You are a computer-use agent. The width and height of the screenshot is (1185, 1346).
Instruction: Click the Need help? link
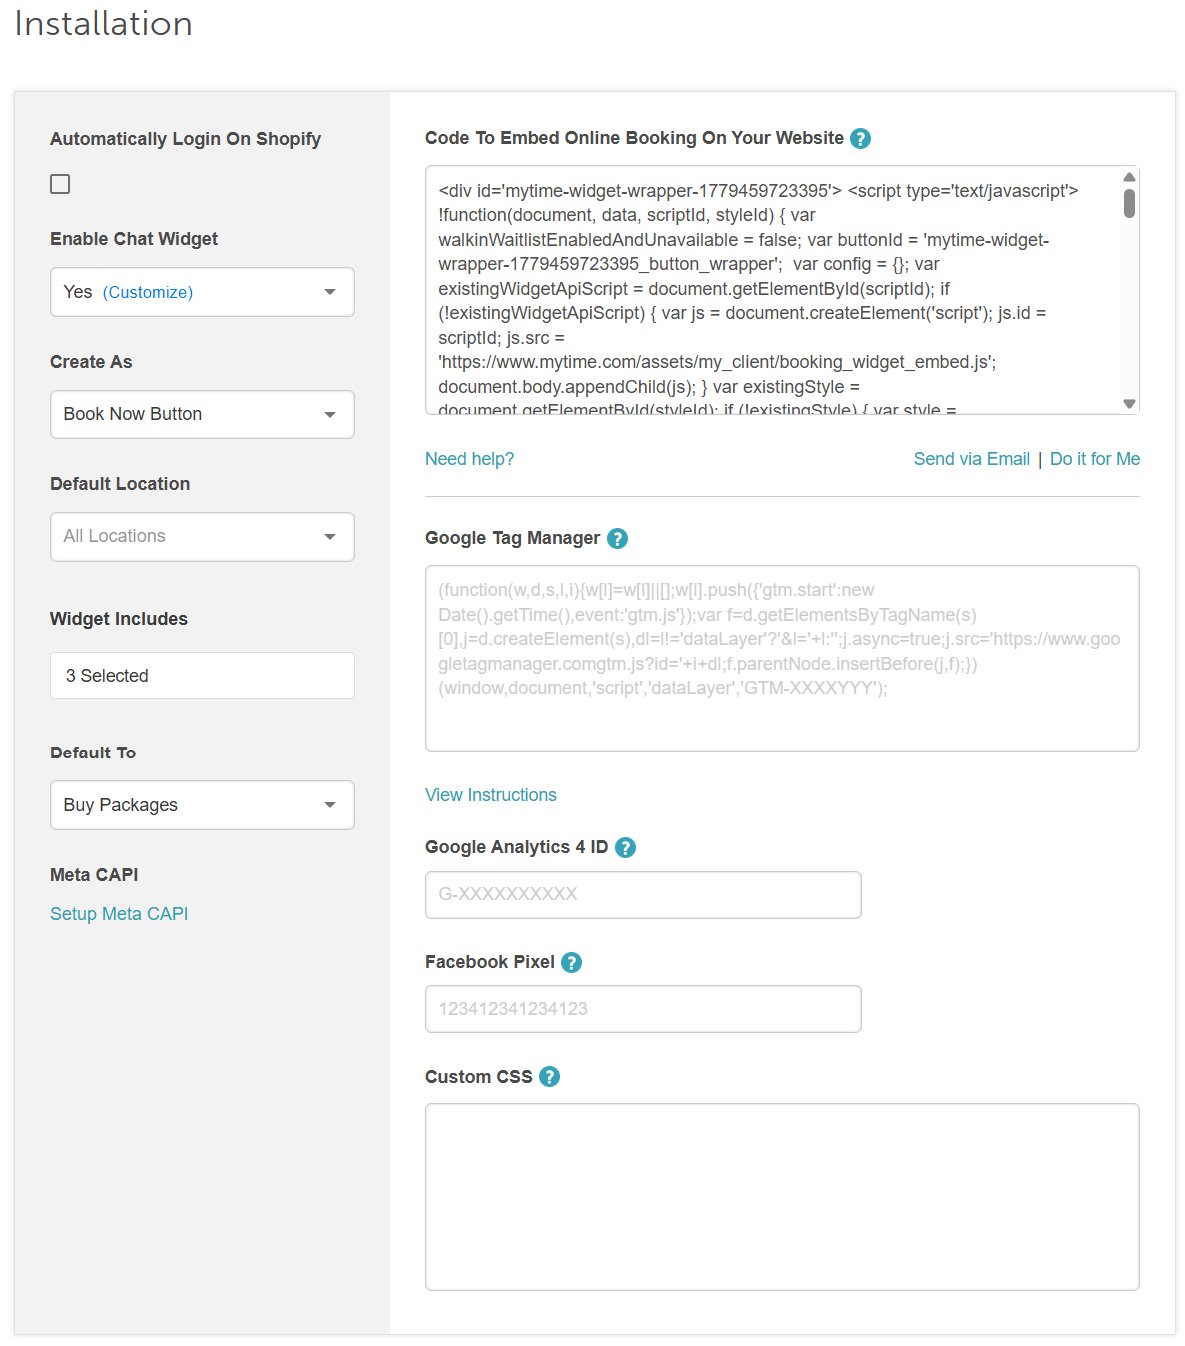[469, 459]
